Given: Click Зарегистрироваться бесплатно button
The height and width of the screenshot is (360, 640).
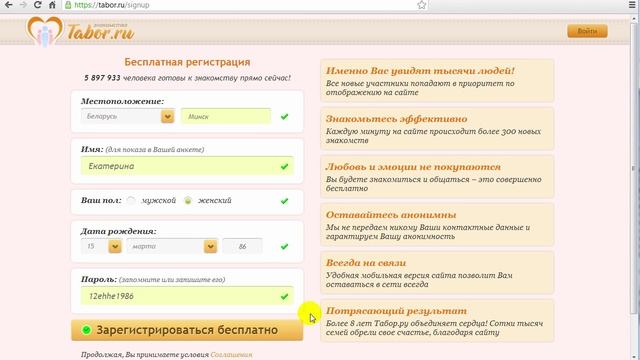Looking at the screenshot, I should [x=187, y=330].
